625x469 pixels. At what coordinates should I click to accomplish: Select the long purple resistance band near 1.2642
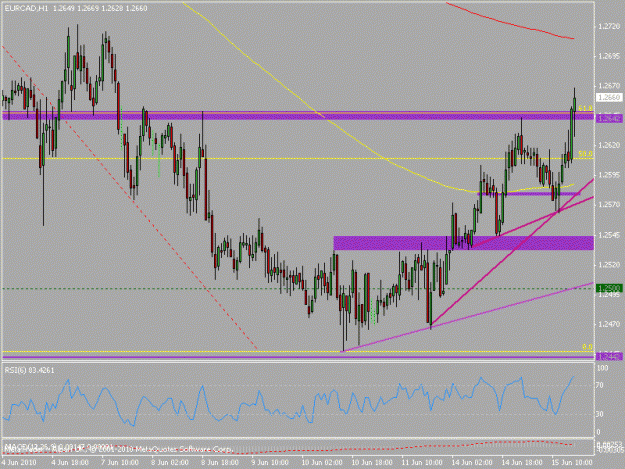click(298, 116)
